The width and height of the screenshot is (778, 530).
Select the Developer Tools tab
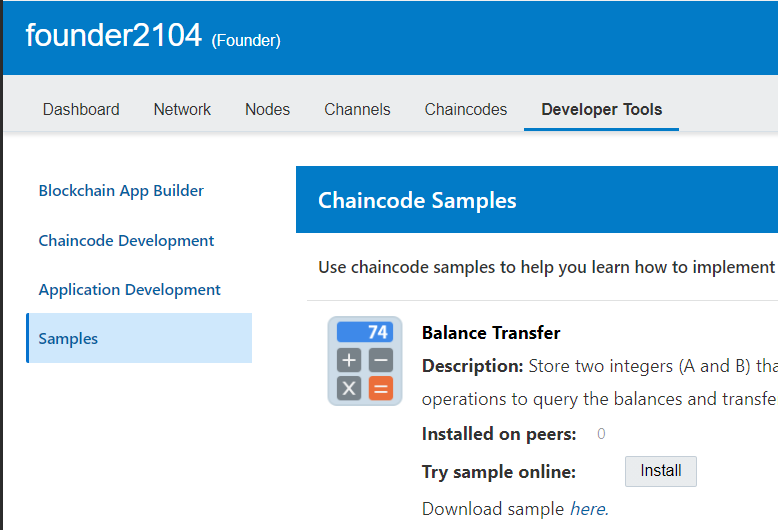click(x=601, y=110)
